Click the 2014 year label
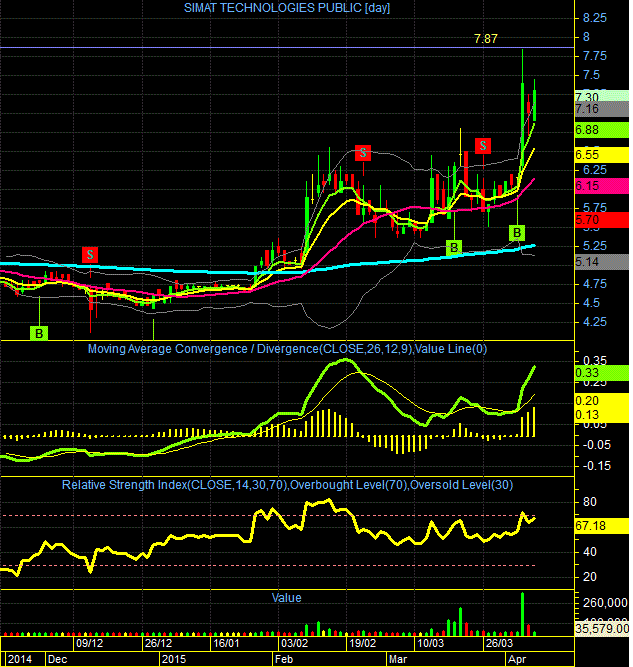Image resolution: width=633 pixels, height=667 pixels. (20, 659)
